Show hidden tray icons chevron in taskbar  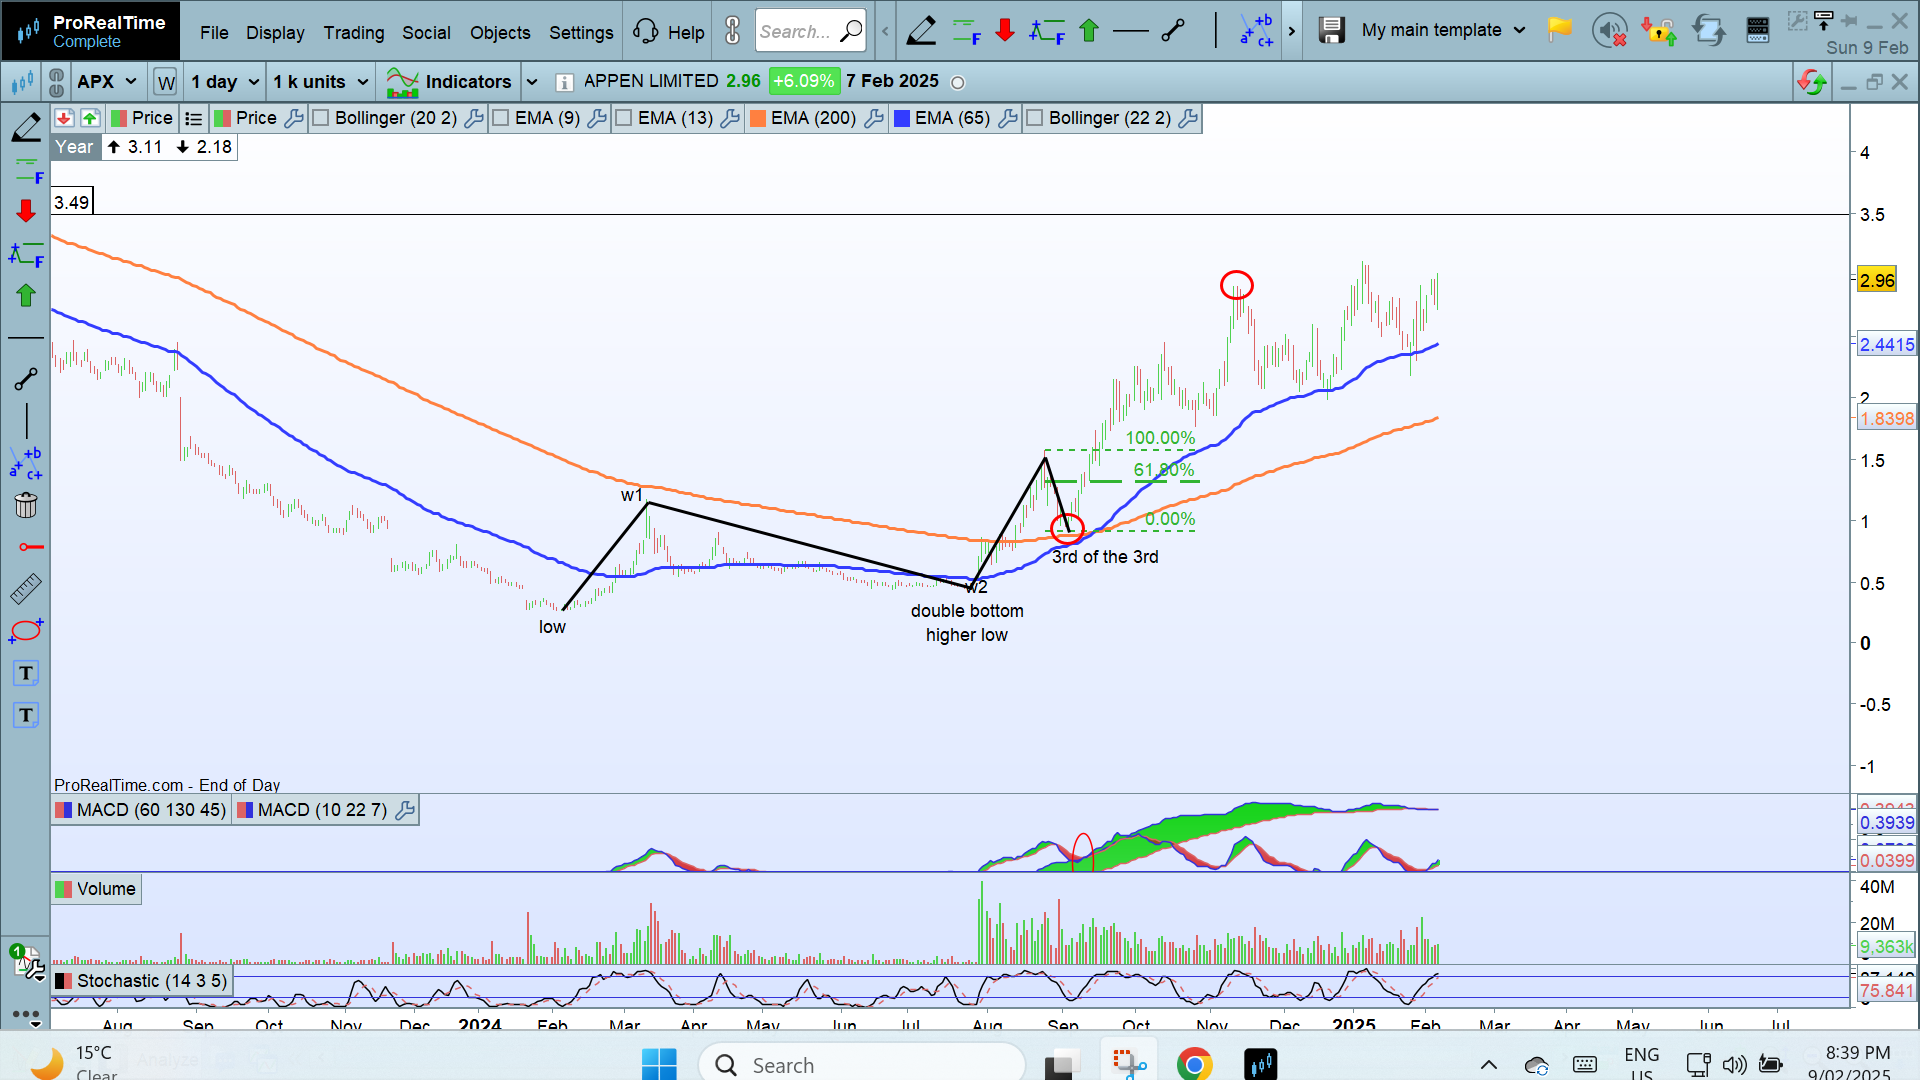(1488, 1065)
